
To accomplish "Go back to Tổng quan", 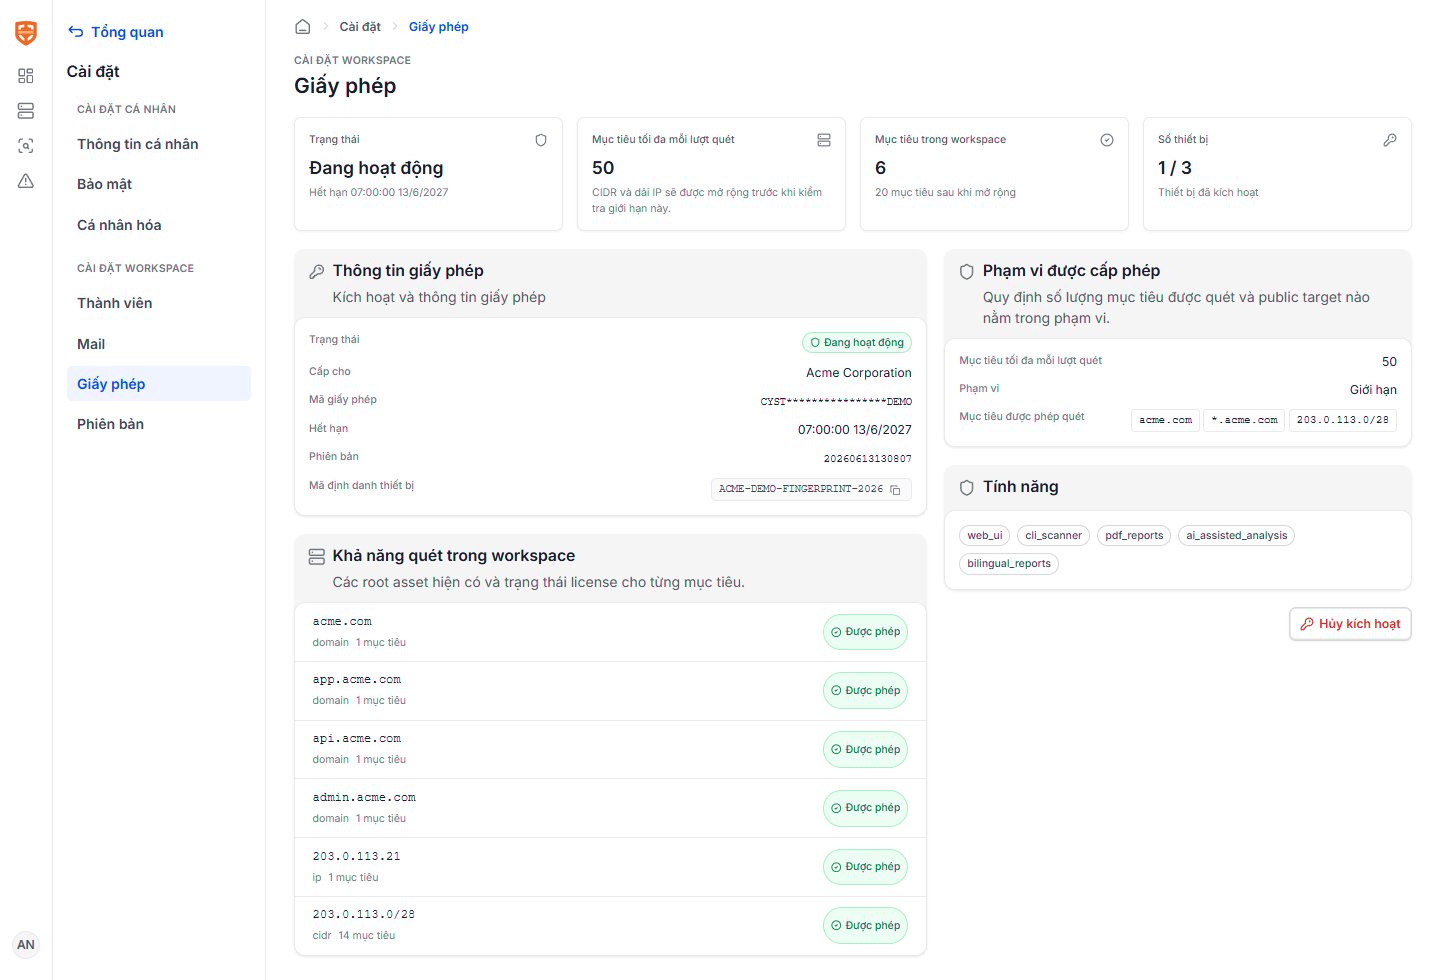I will (x=116, y=32).
